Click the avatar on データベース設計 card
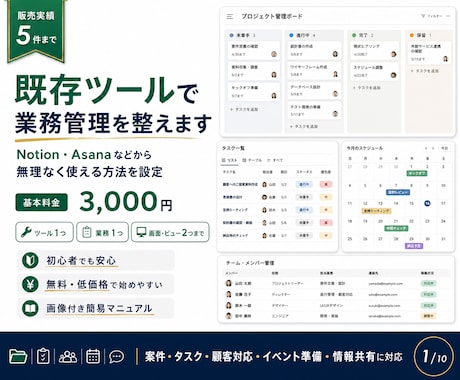 click(x=335, y=94)
